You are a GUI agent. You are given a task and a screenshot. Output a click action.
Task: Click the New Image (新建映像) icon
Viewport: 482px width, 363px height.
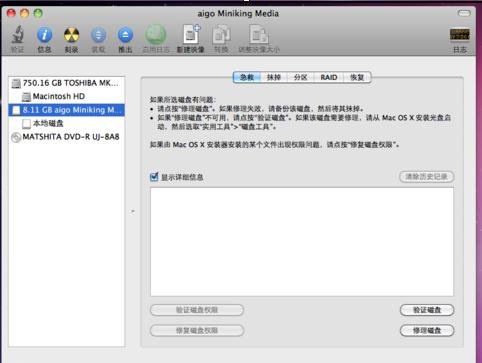(x=191, y=34)
